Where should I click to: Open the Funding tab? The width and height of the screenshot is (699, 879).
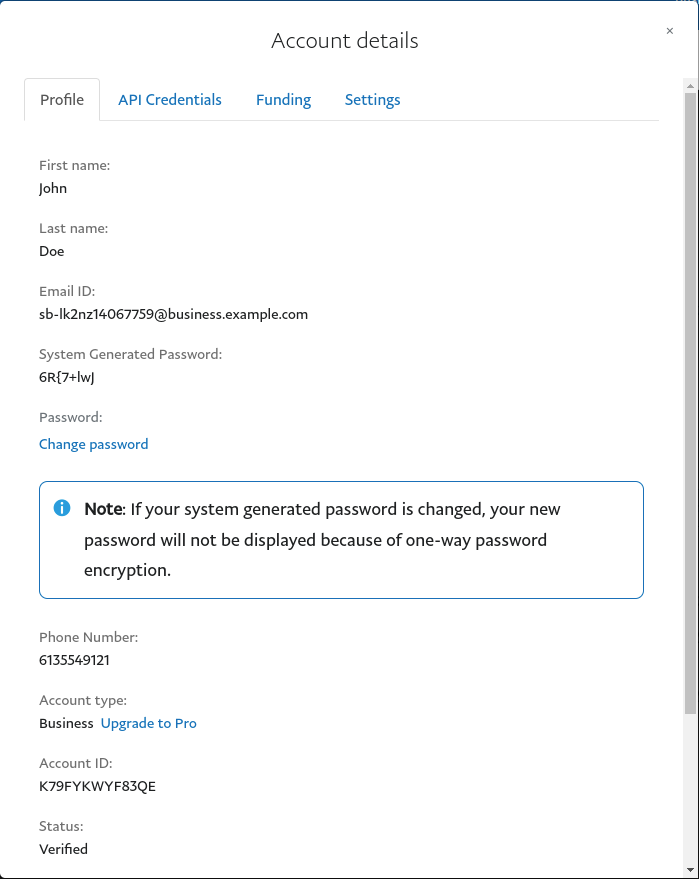[x=283, y=100]
